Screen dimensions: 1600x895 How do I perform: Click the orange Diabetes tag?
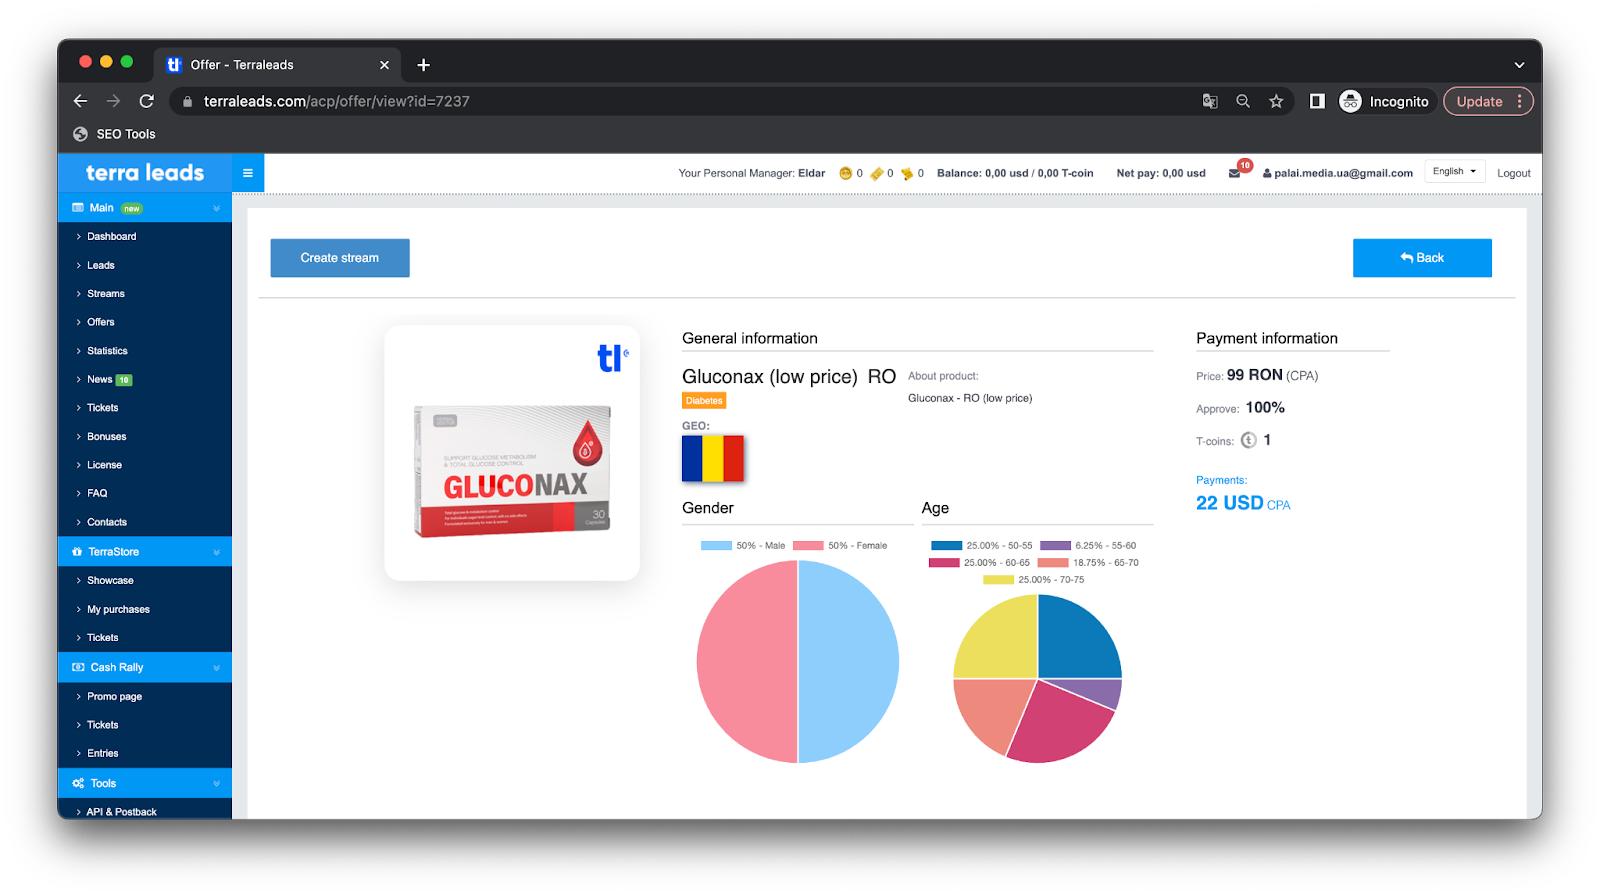tap(704, 401)
